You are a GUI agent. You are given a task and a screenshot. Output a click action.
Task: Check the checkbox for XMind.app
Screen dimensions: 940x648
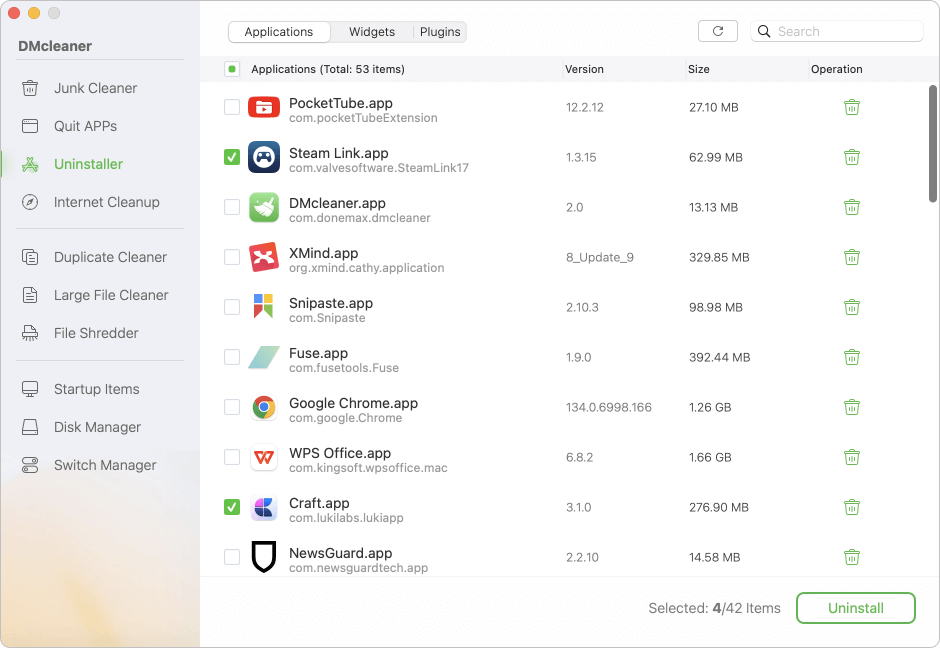[x=231, y=257]
